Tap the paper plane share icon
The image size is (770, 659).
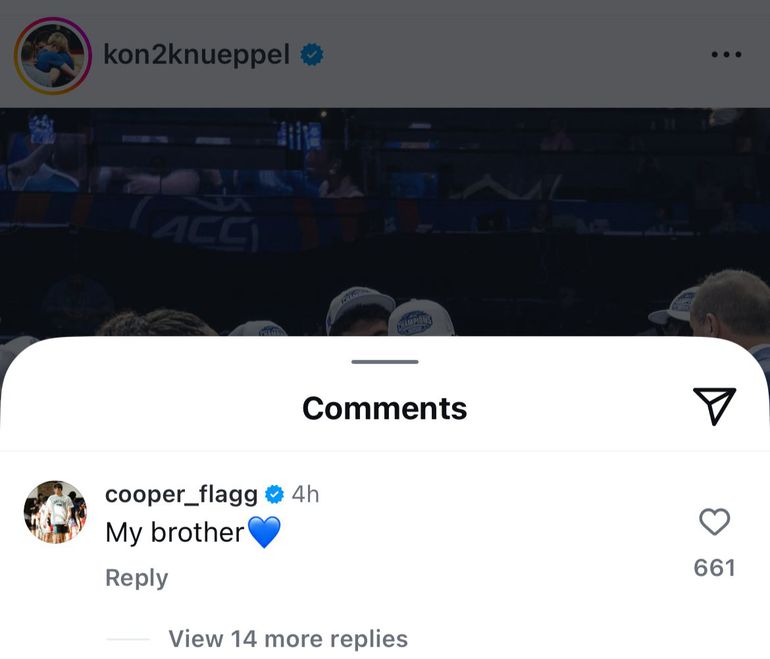point(714,405)
